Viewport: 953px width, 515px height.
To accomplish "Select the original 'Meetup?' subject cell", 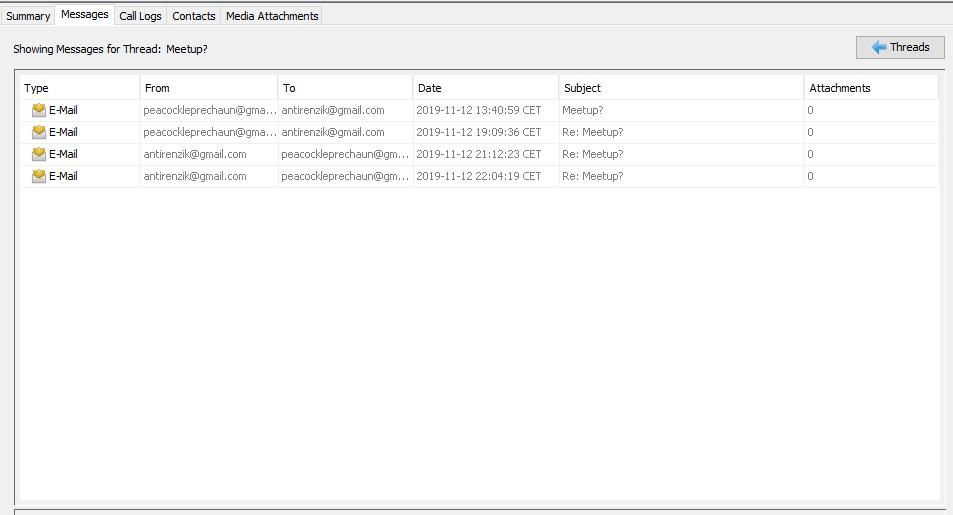I will 583,110.
